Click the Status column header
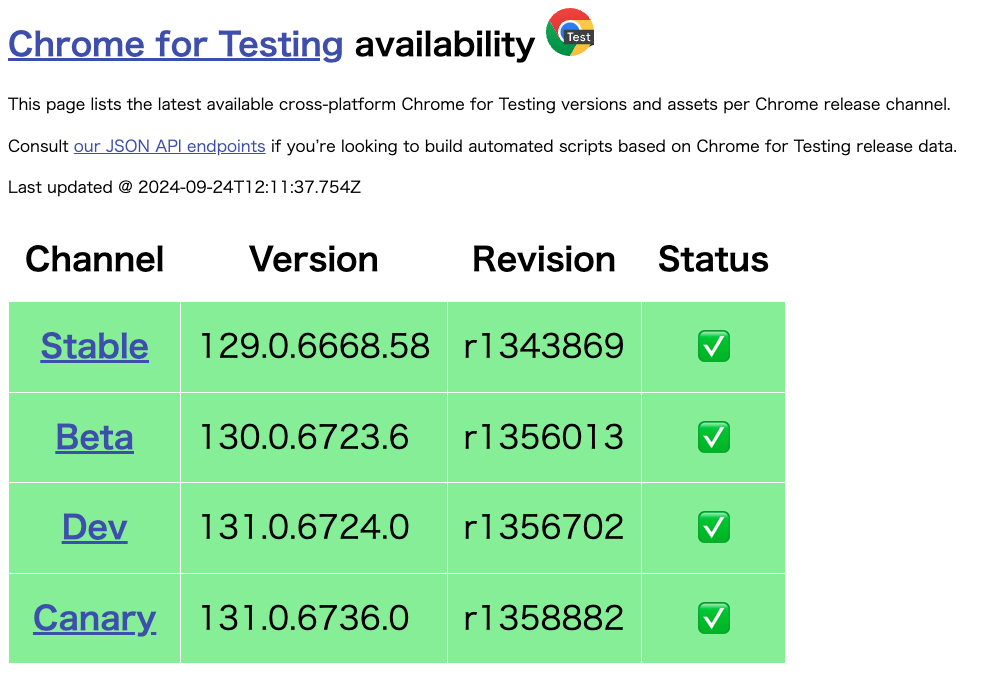 click(x=712, y=259)
